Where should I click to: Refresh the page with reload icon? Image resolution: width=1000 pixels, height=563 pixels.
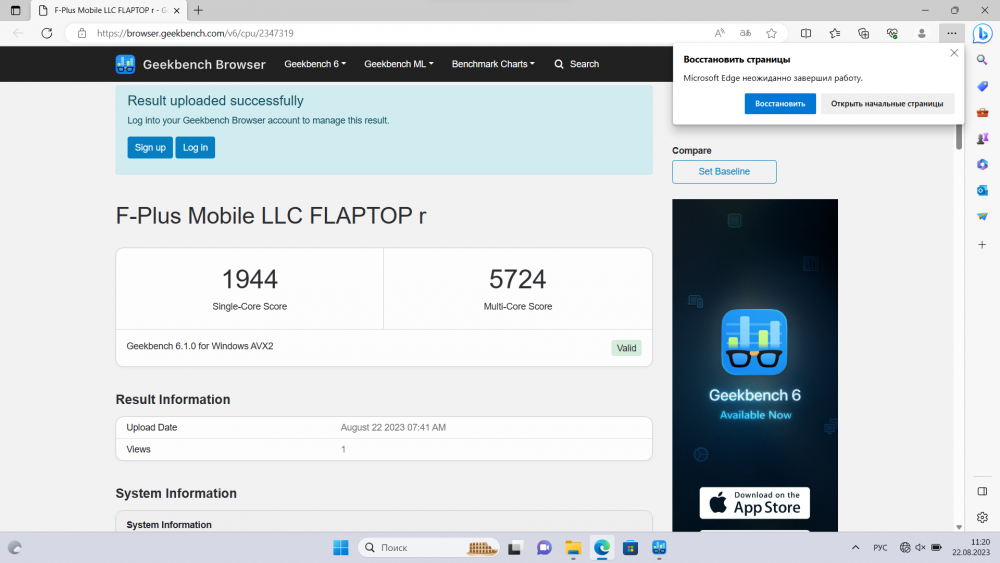[46, 33]
